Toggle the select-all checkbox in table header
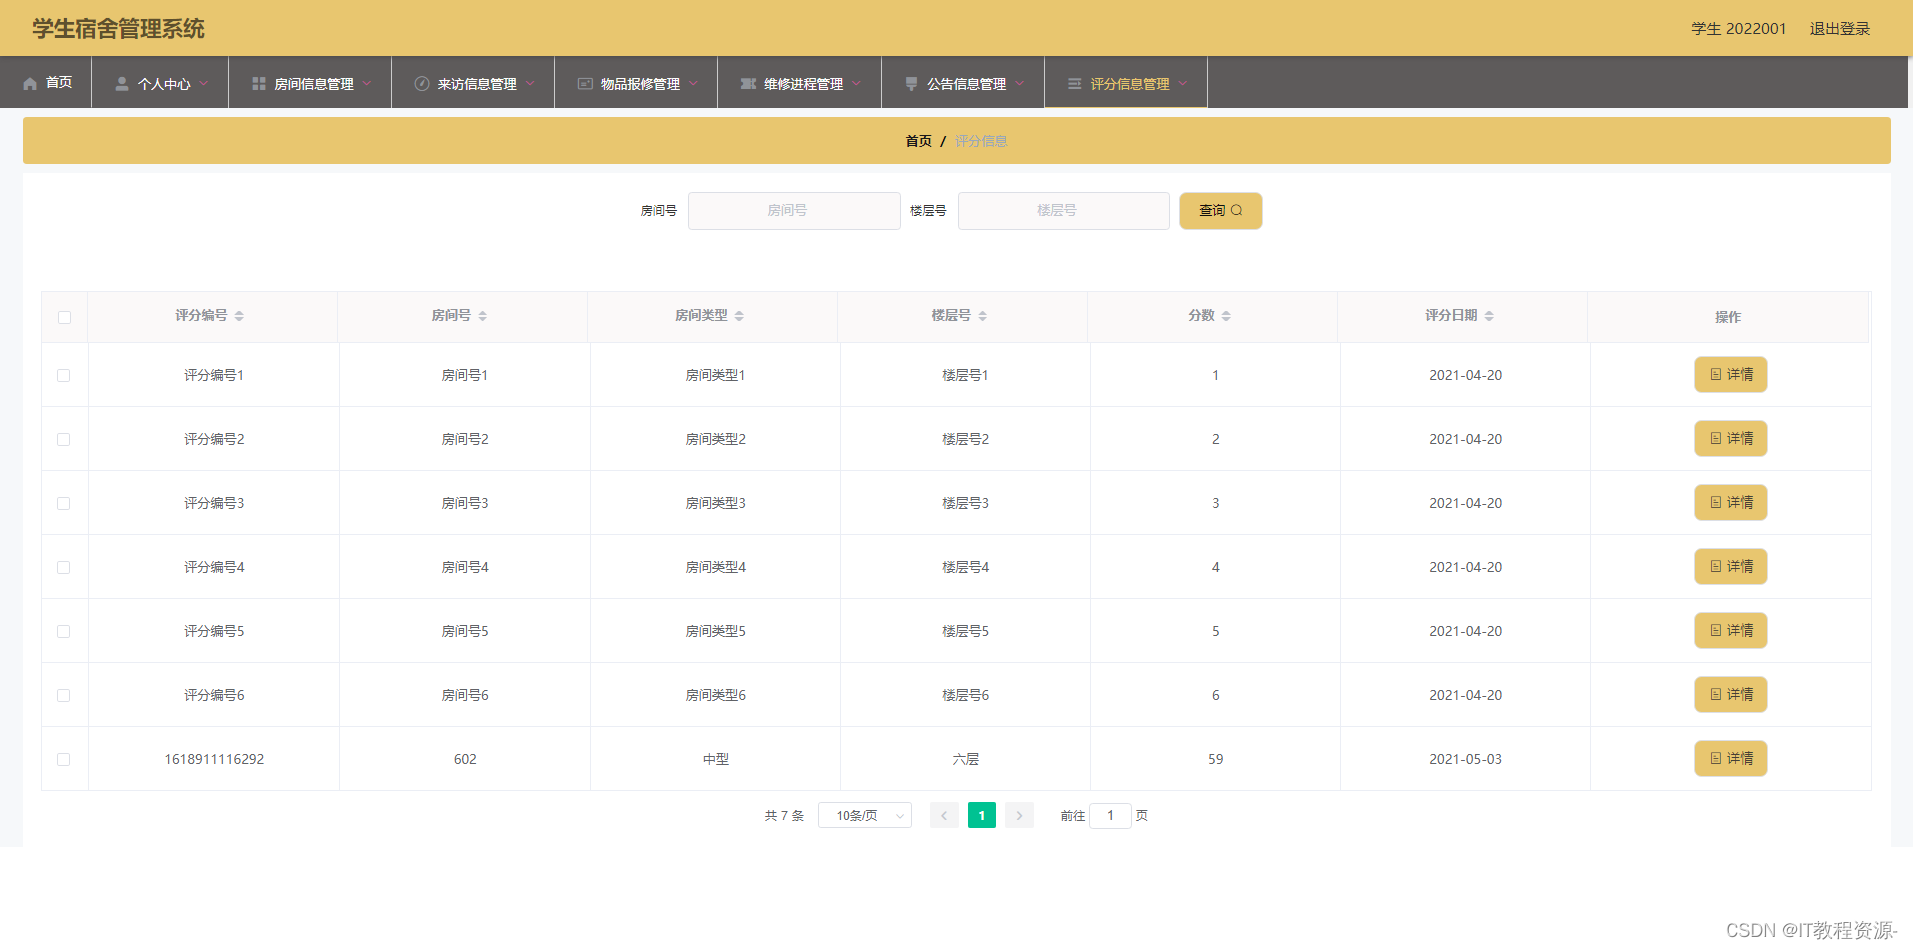 64,317
